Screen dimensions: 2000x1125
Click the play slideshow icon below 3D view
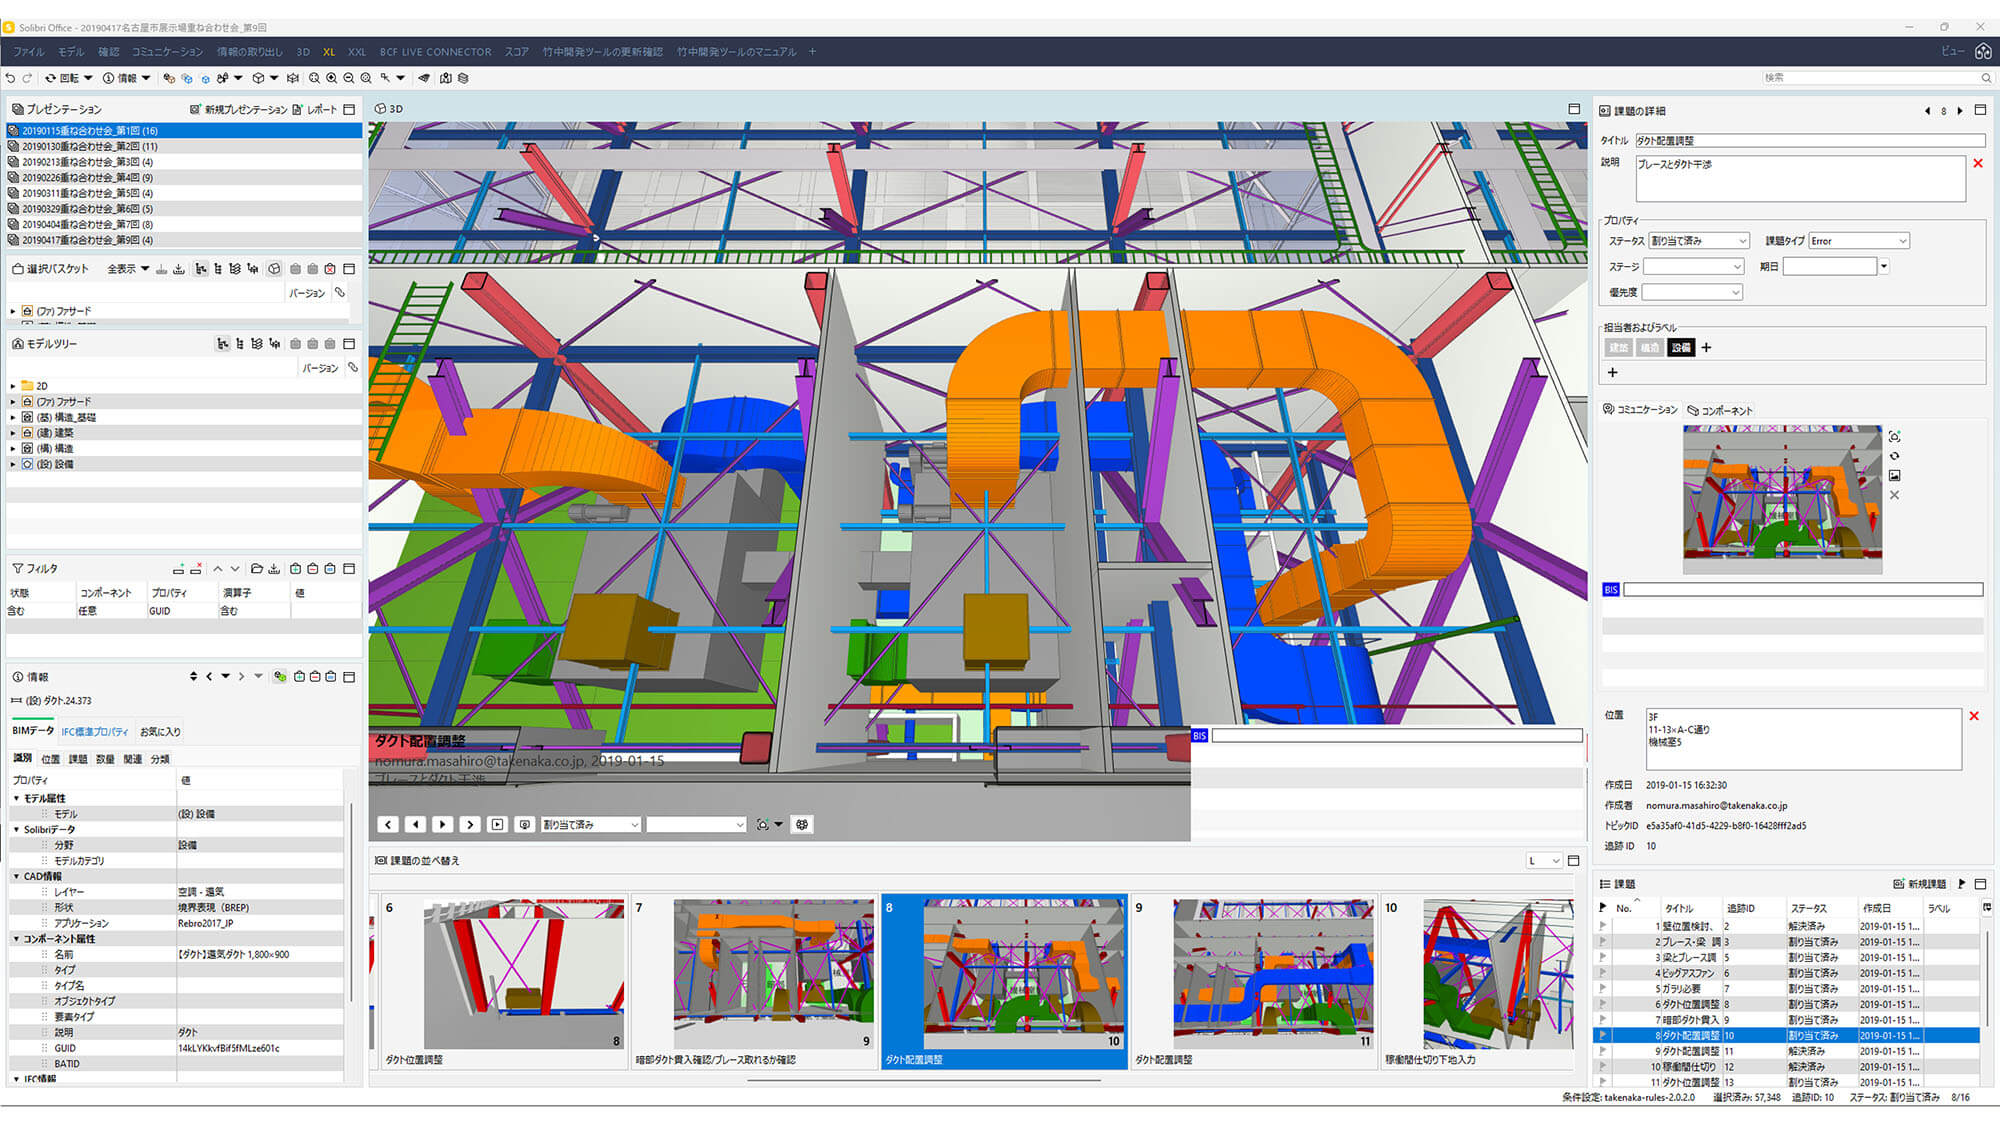(x=497, y=825)
